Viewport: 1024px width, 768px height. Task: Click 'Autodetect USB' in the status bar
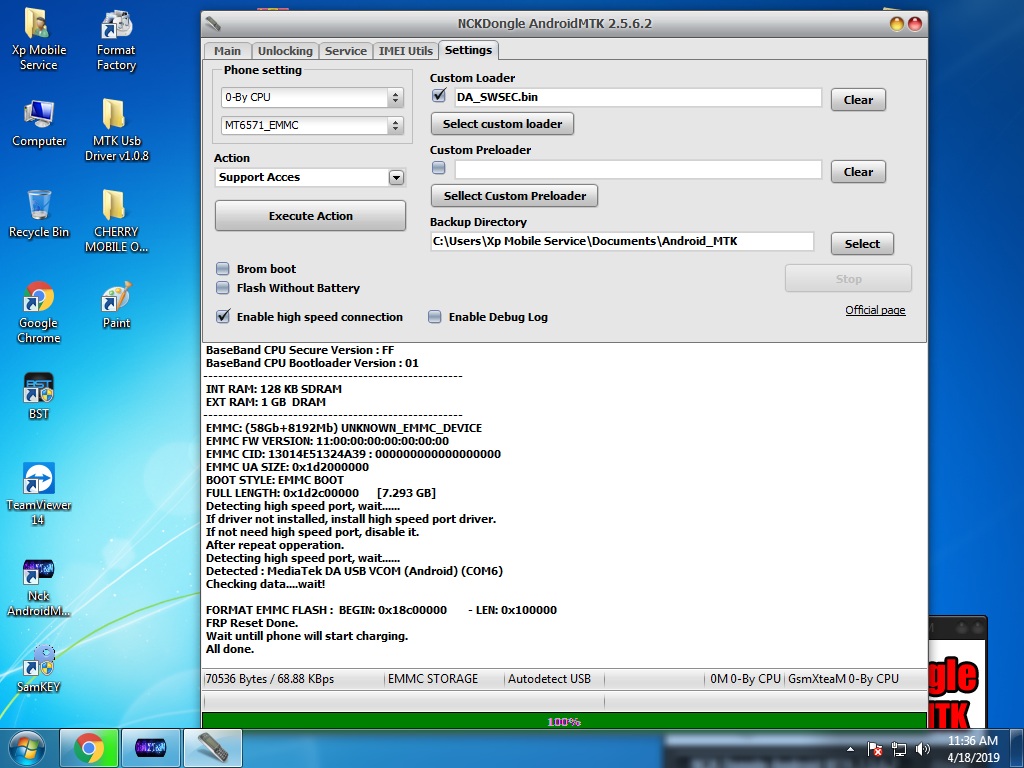549,679
